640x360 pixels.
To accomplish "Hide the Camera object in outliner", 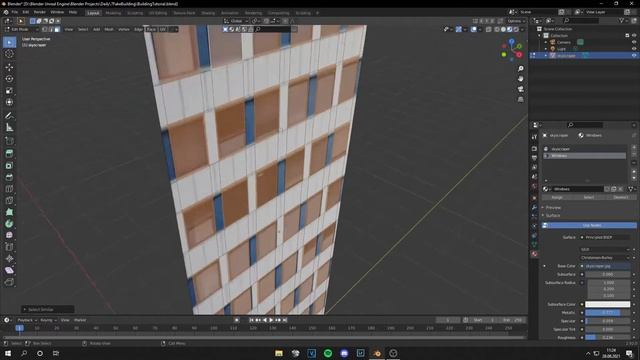I will 634,42.
